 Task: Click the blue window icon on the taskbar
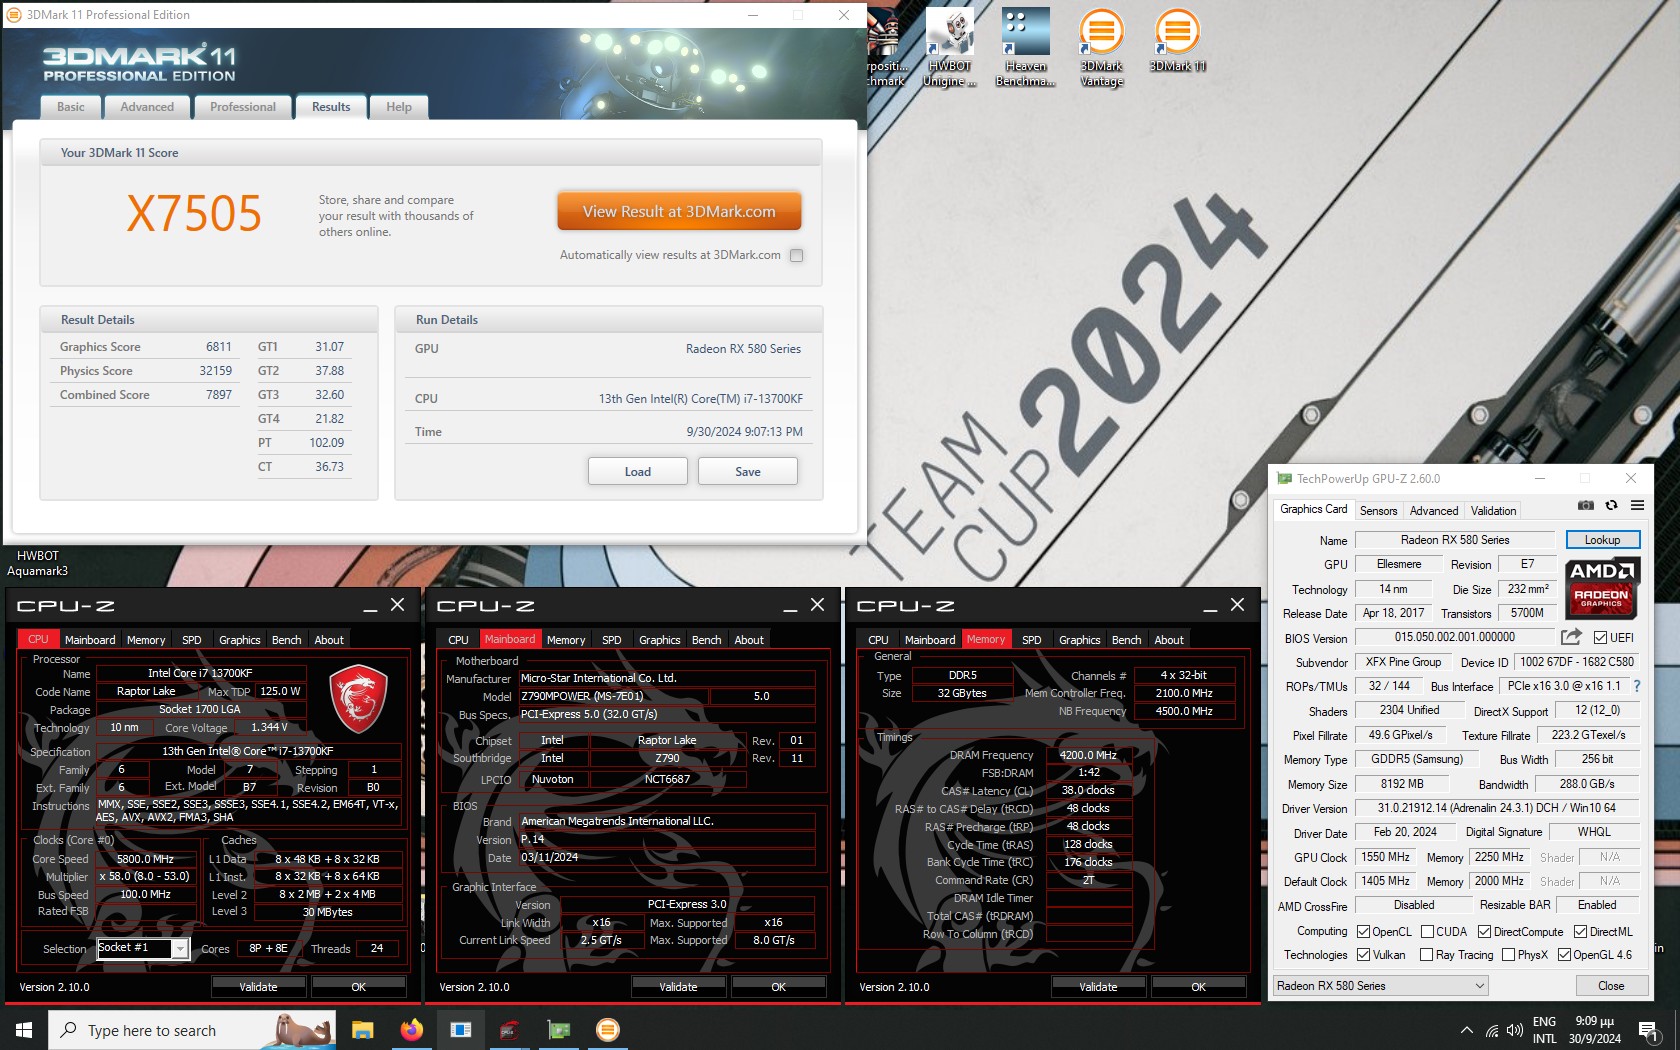point(460,1030)
